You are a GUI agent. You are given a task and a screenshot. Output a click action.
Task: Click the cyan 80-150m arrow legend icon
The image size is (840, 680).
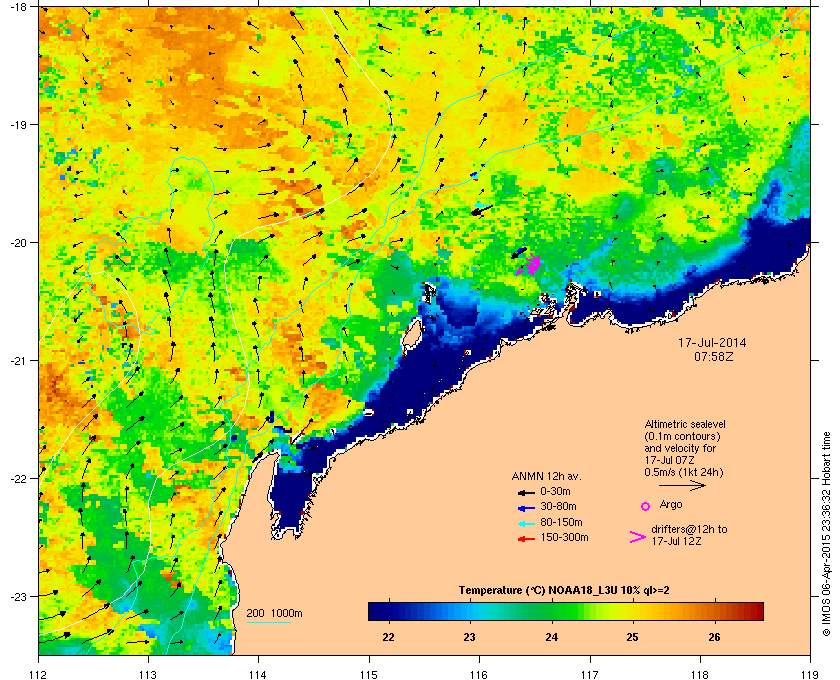pyautogui.click(x=527, y=523)
